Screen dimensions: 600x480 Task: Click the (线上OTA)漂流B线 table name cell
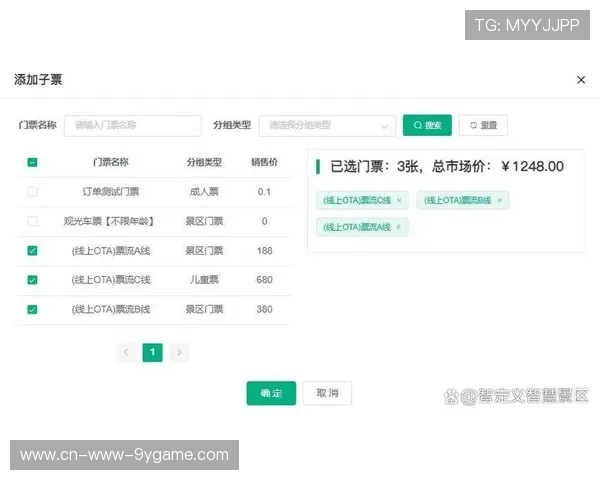pos(111,309)
